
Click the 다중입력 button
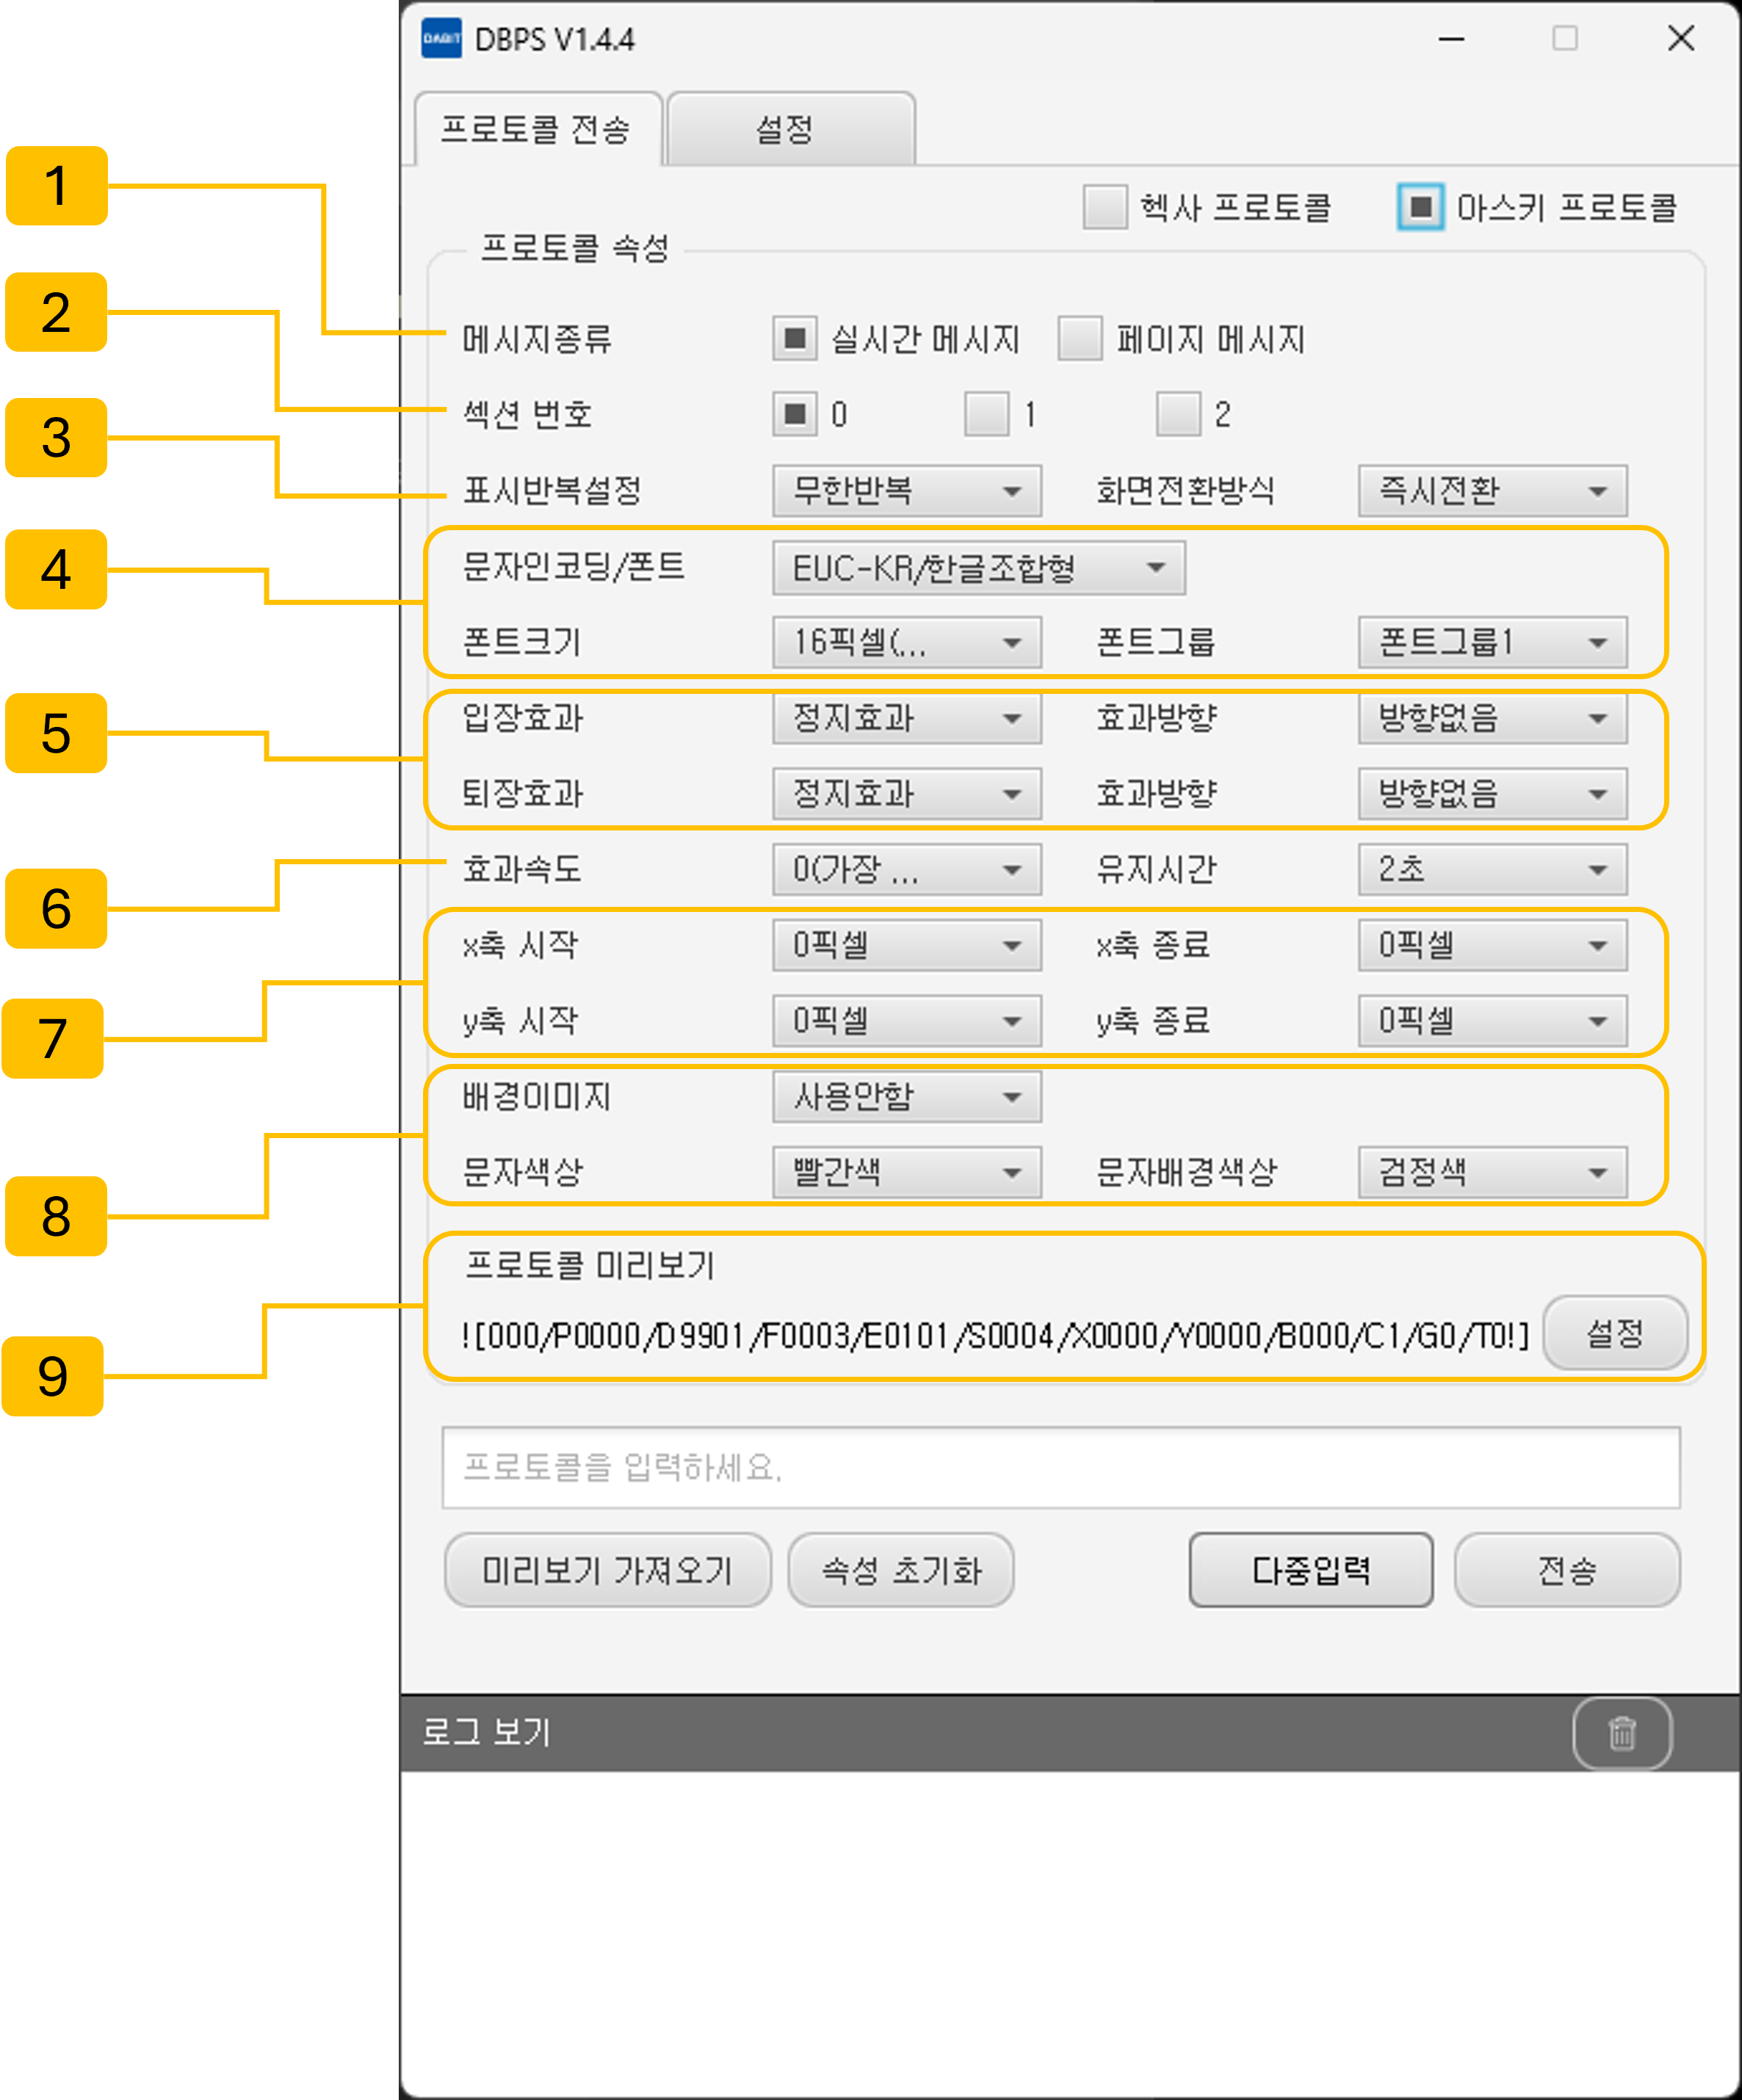click(1310, 1570)
